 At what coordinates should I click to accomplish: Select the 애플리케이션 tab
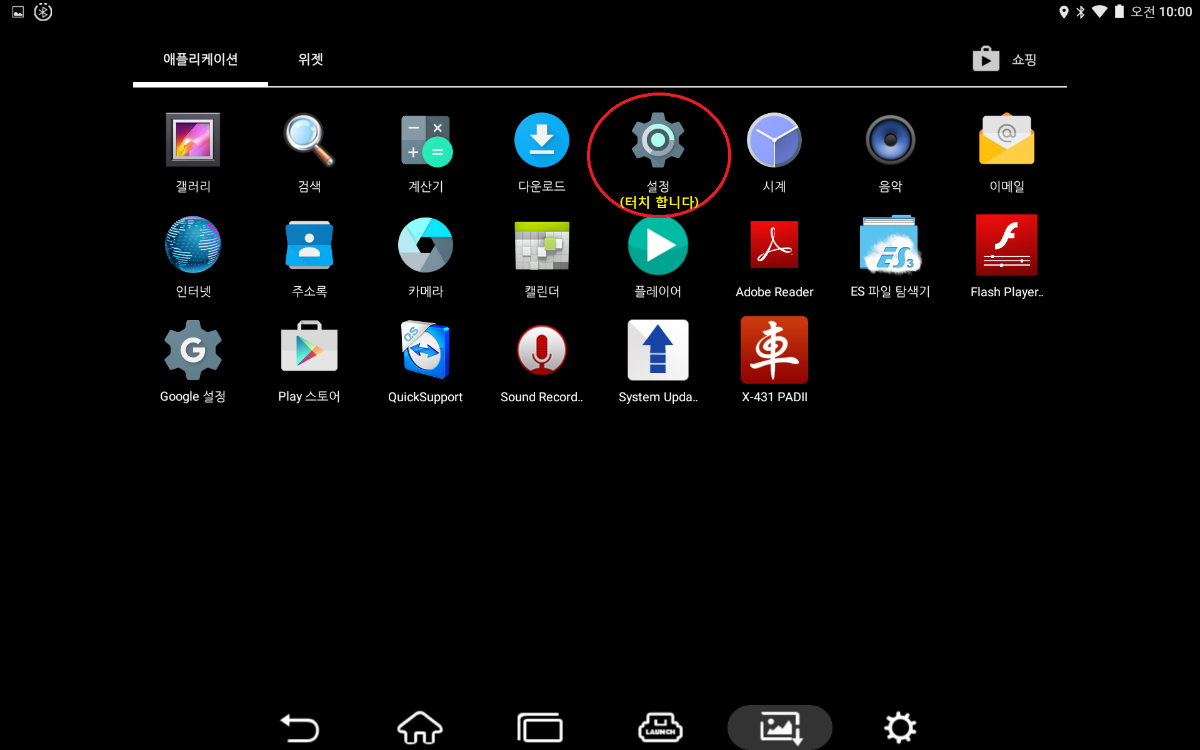[200, 59]
